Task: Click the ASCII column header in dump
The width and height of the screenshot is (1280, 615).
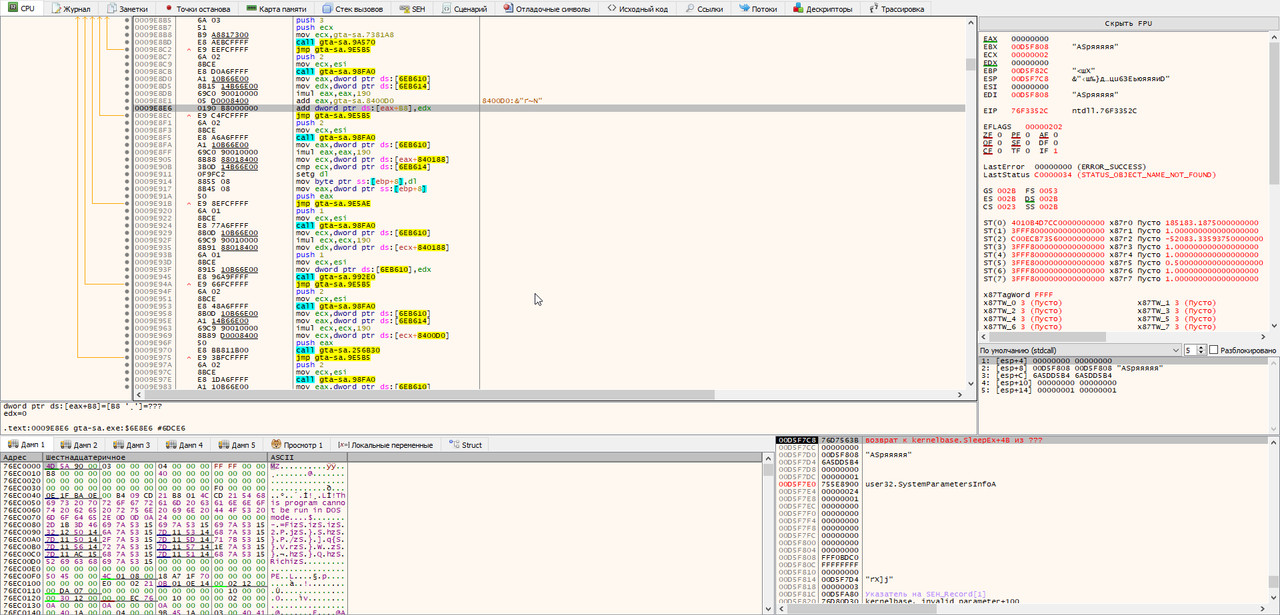Action: [x=308, y=457]
